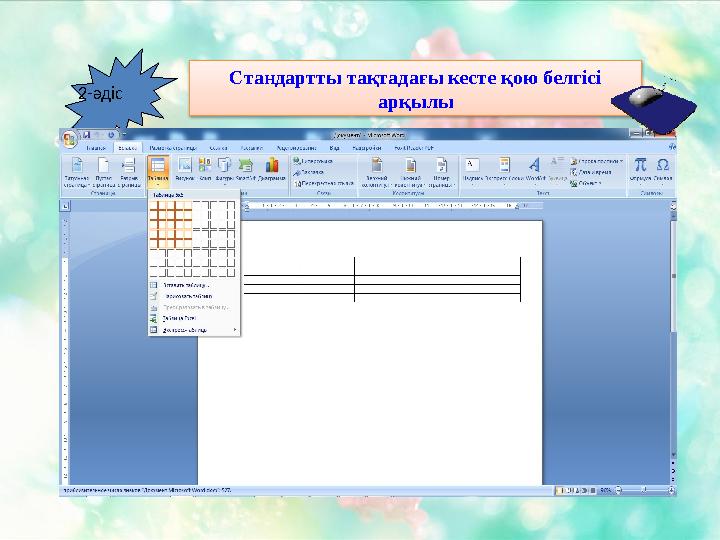
Task: Open the Нижний колонтитул footer menu
Action: pyautogui.click(x=410, y=172)
